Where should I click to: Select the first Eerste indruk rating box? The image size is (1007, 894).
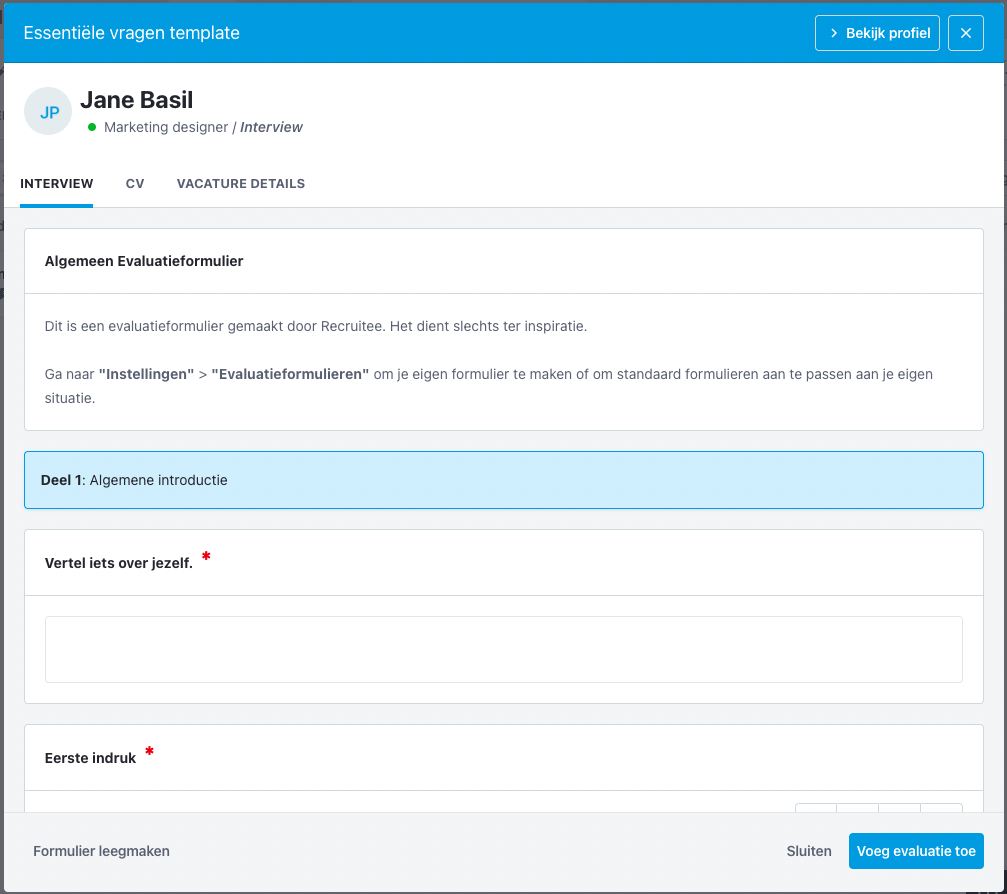tap(816, 807)
